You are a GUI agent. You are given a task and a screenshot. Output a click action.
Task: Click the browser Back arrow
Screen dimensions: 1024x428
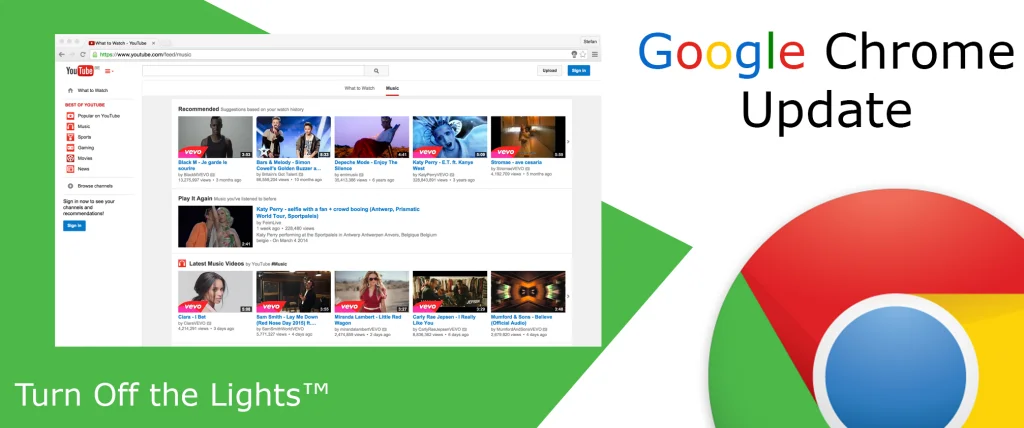point(62,54)
